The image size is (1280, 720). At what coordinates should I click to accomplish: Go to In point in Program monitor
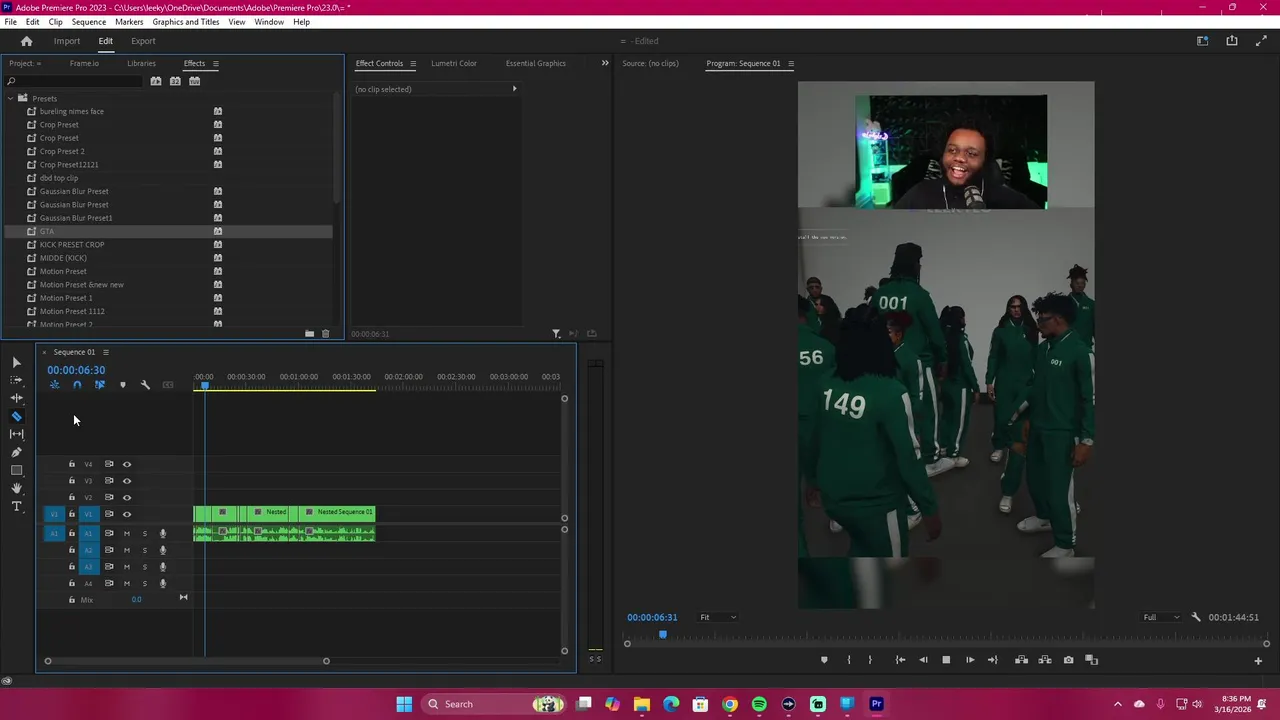pyautogui.click(x=900, y=660)
